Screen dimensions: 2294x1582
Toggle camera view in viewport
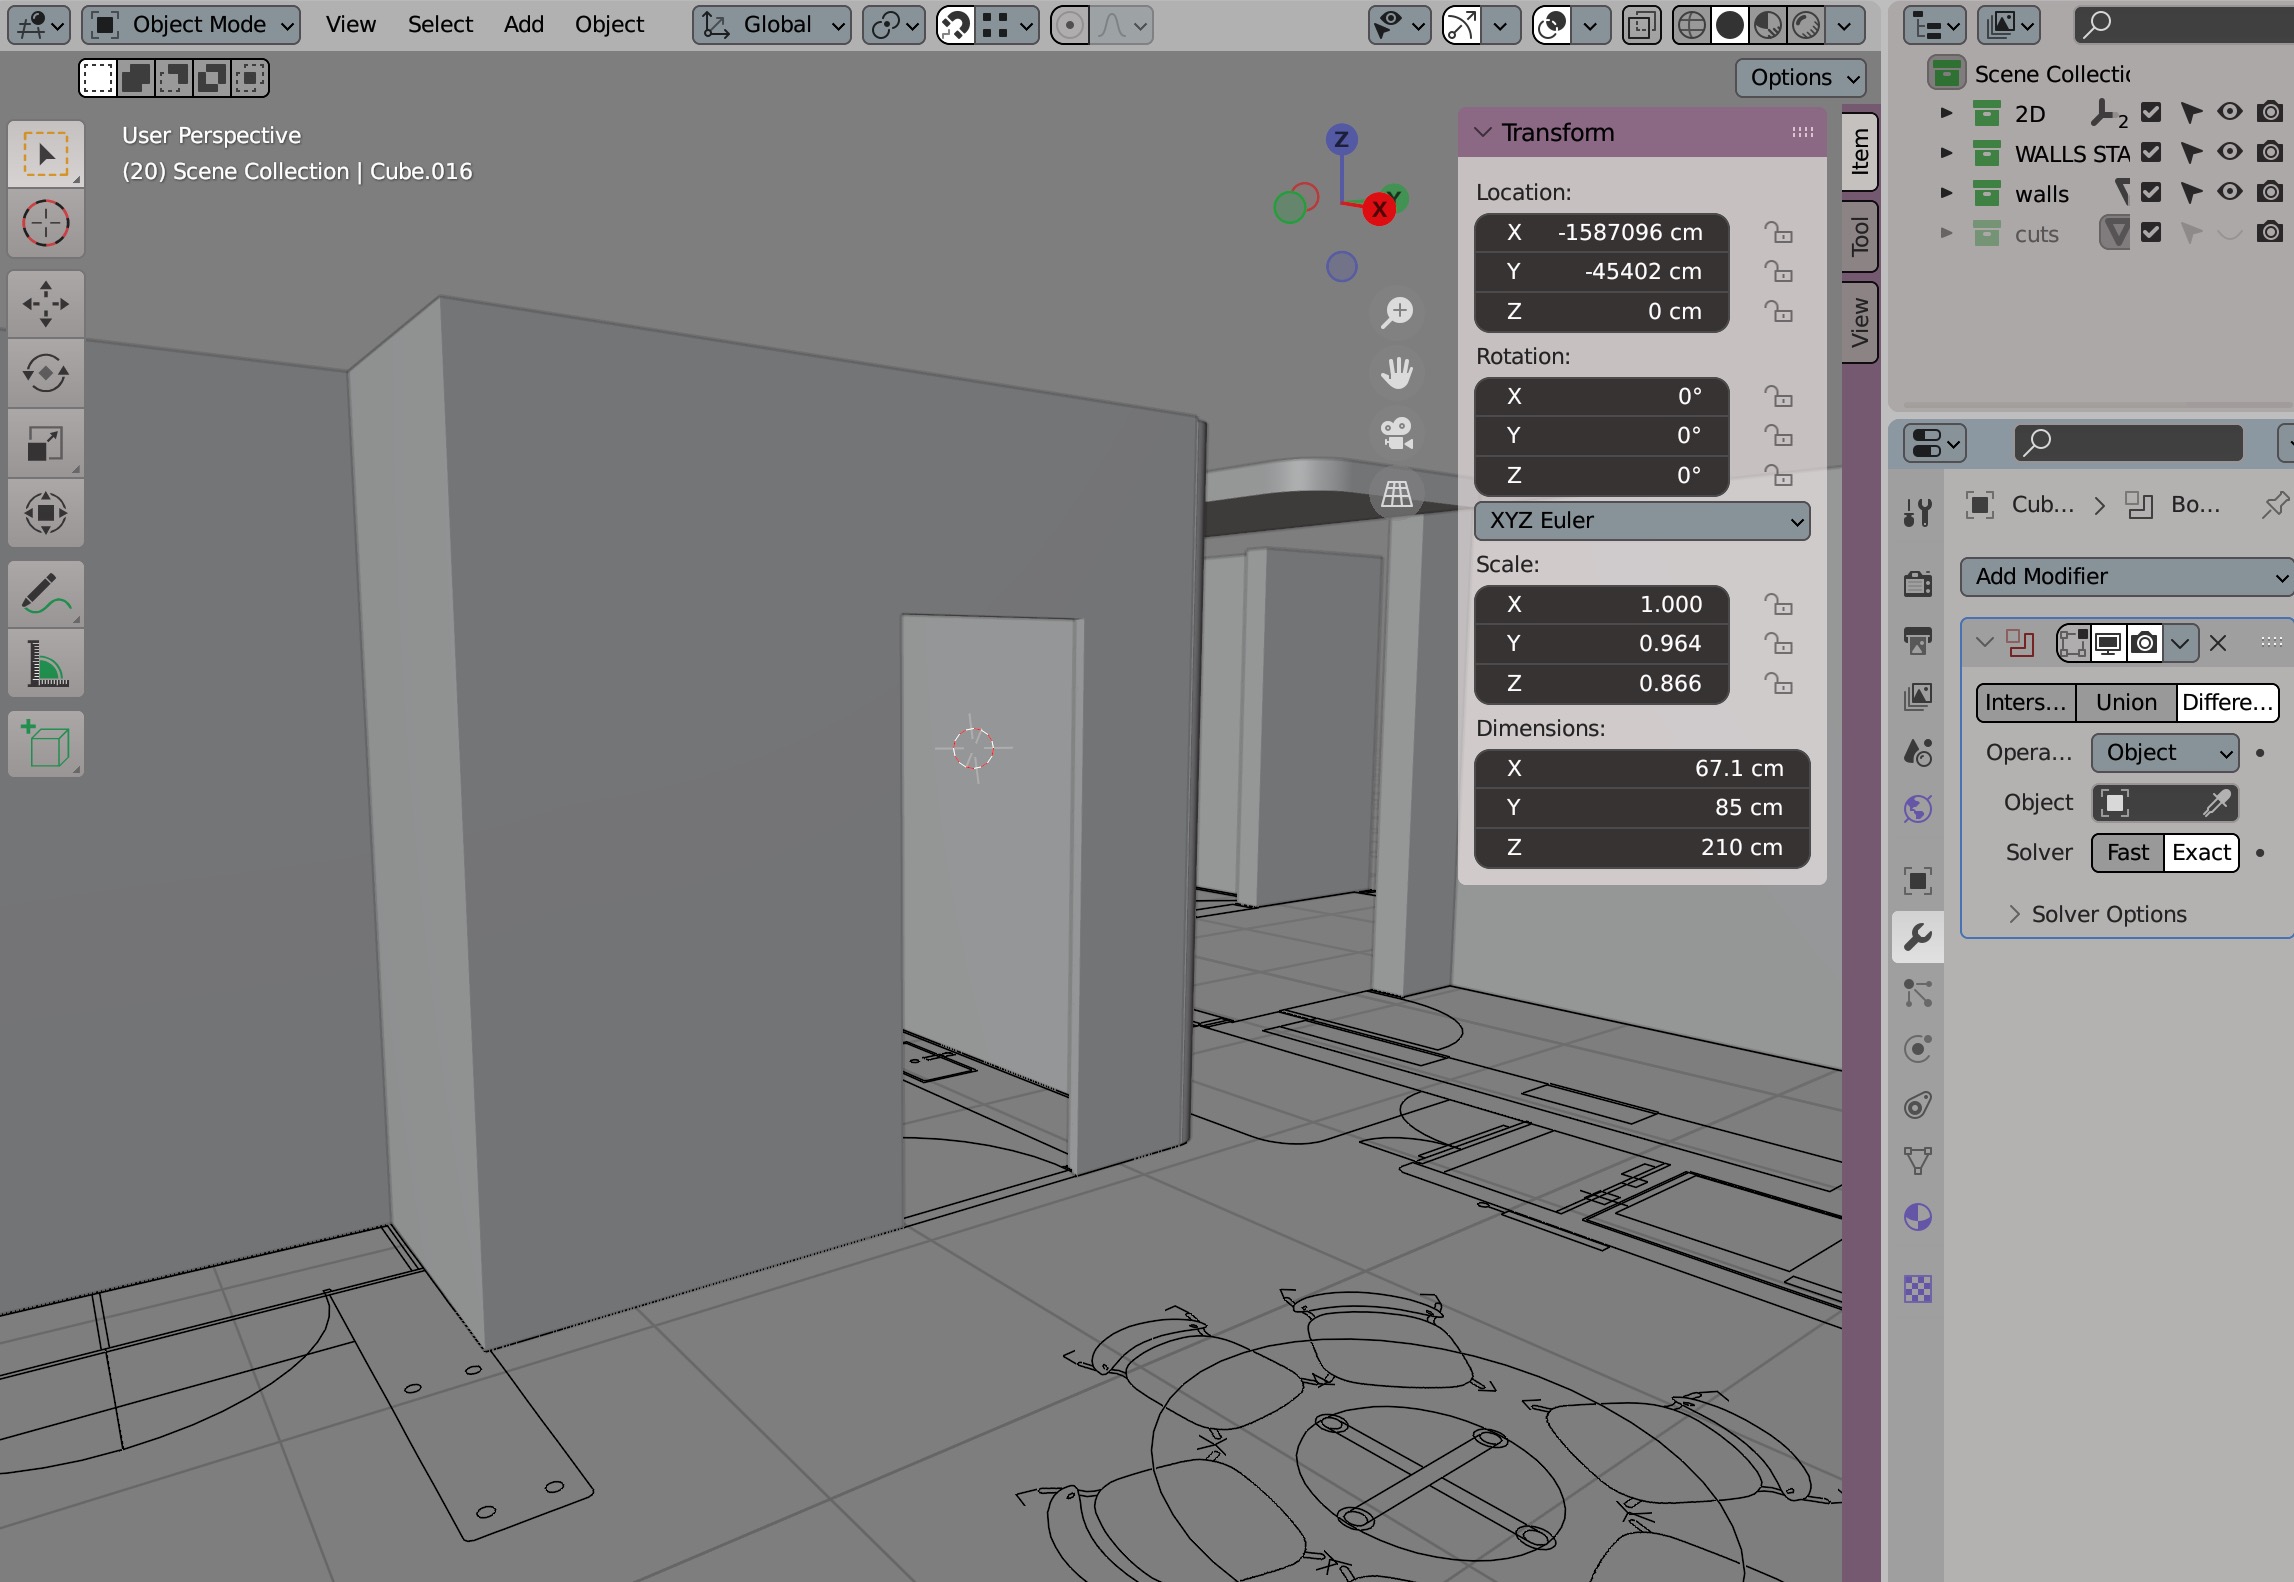(1396, 433)
